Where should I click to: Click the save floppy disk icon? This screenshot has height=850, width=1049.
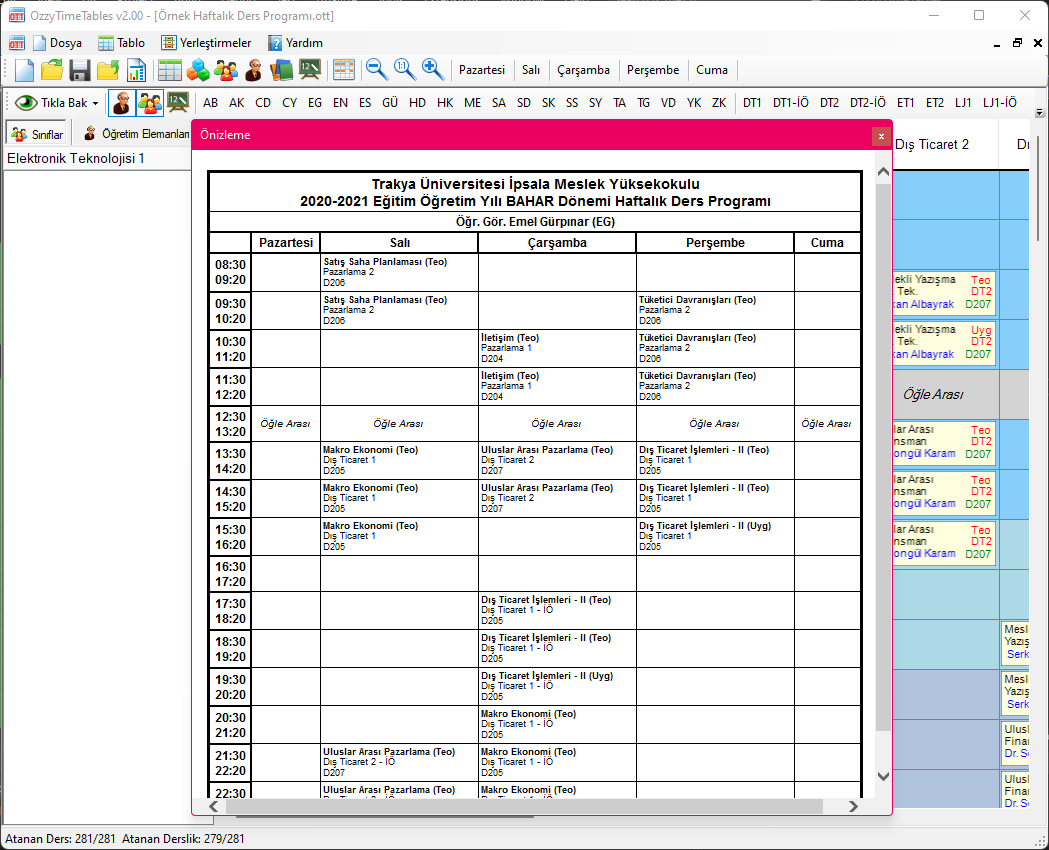point(80,70)
